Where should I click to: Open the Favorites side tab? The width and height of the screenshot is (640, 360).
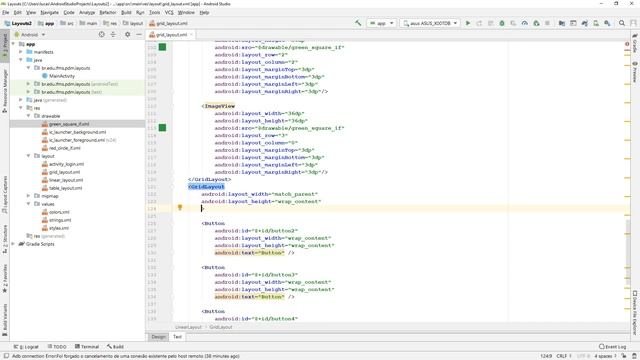pyautogui.click(x=5, y=278)
